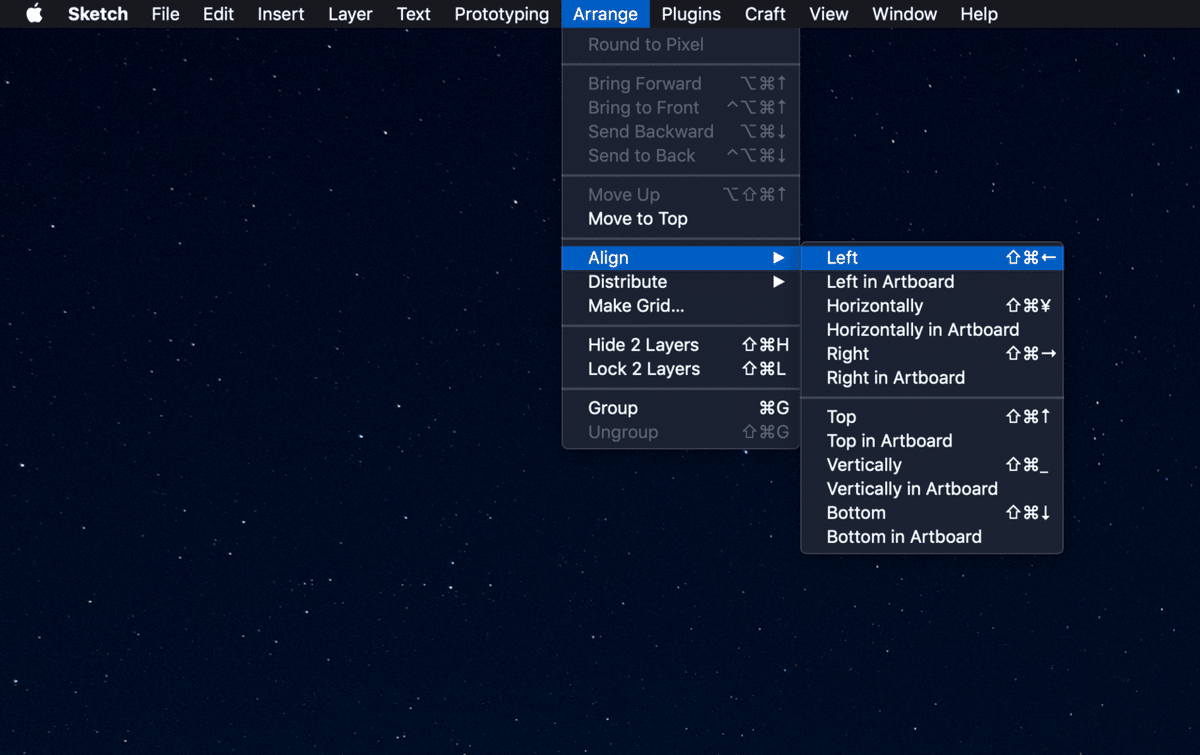The image size is (1200, 755).
Task: Choose Hide 2 Layers
Action: coord(680,345)
